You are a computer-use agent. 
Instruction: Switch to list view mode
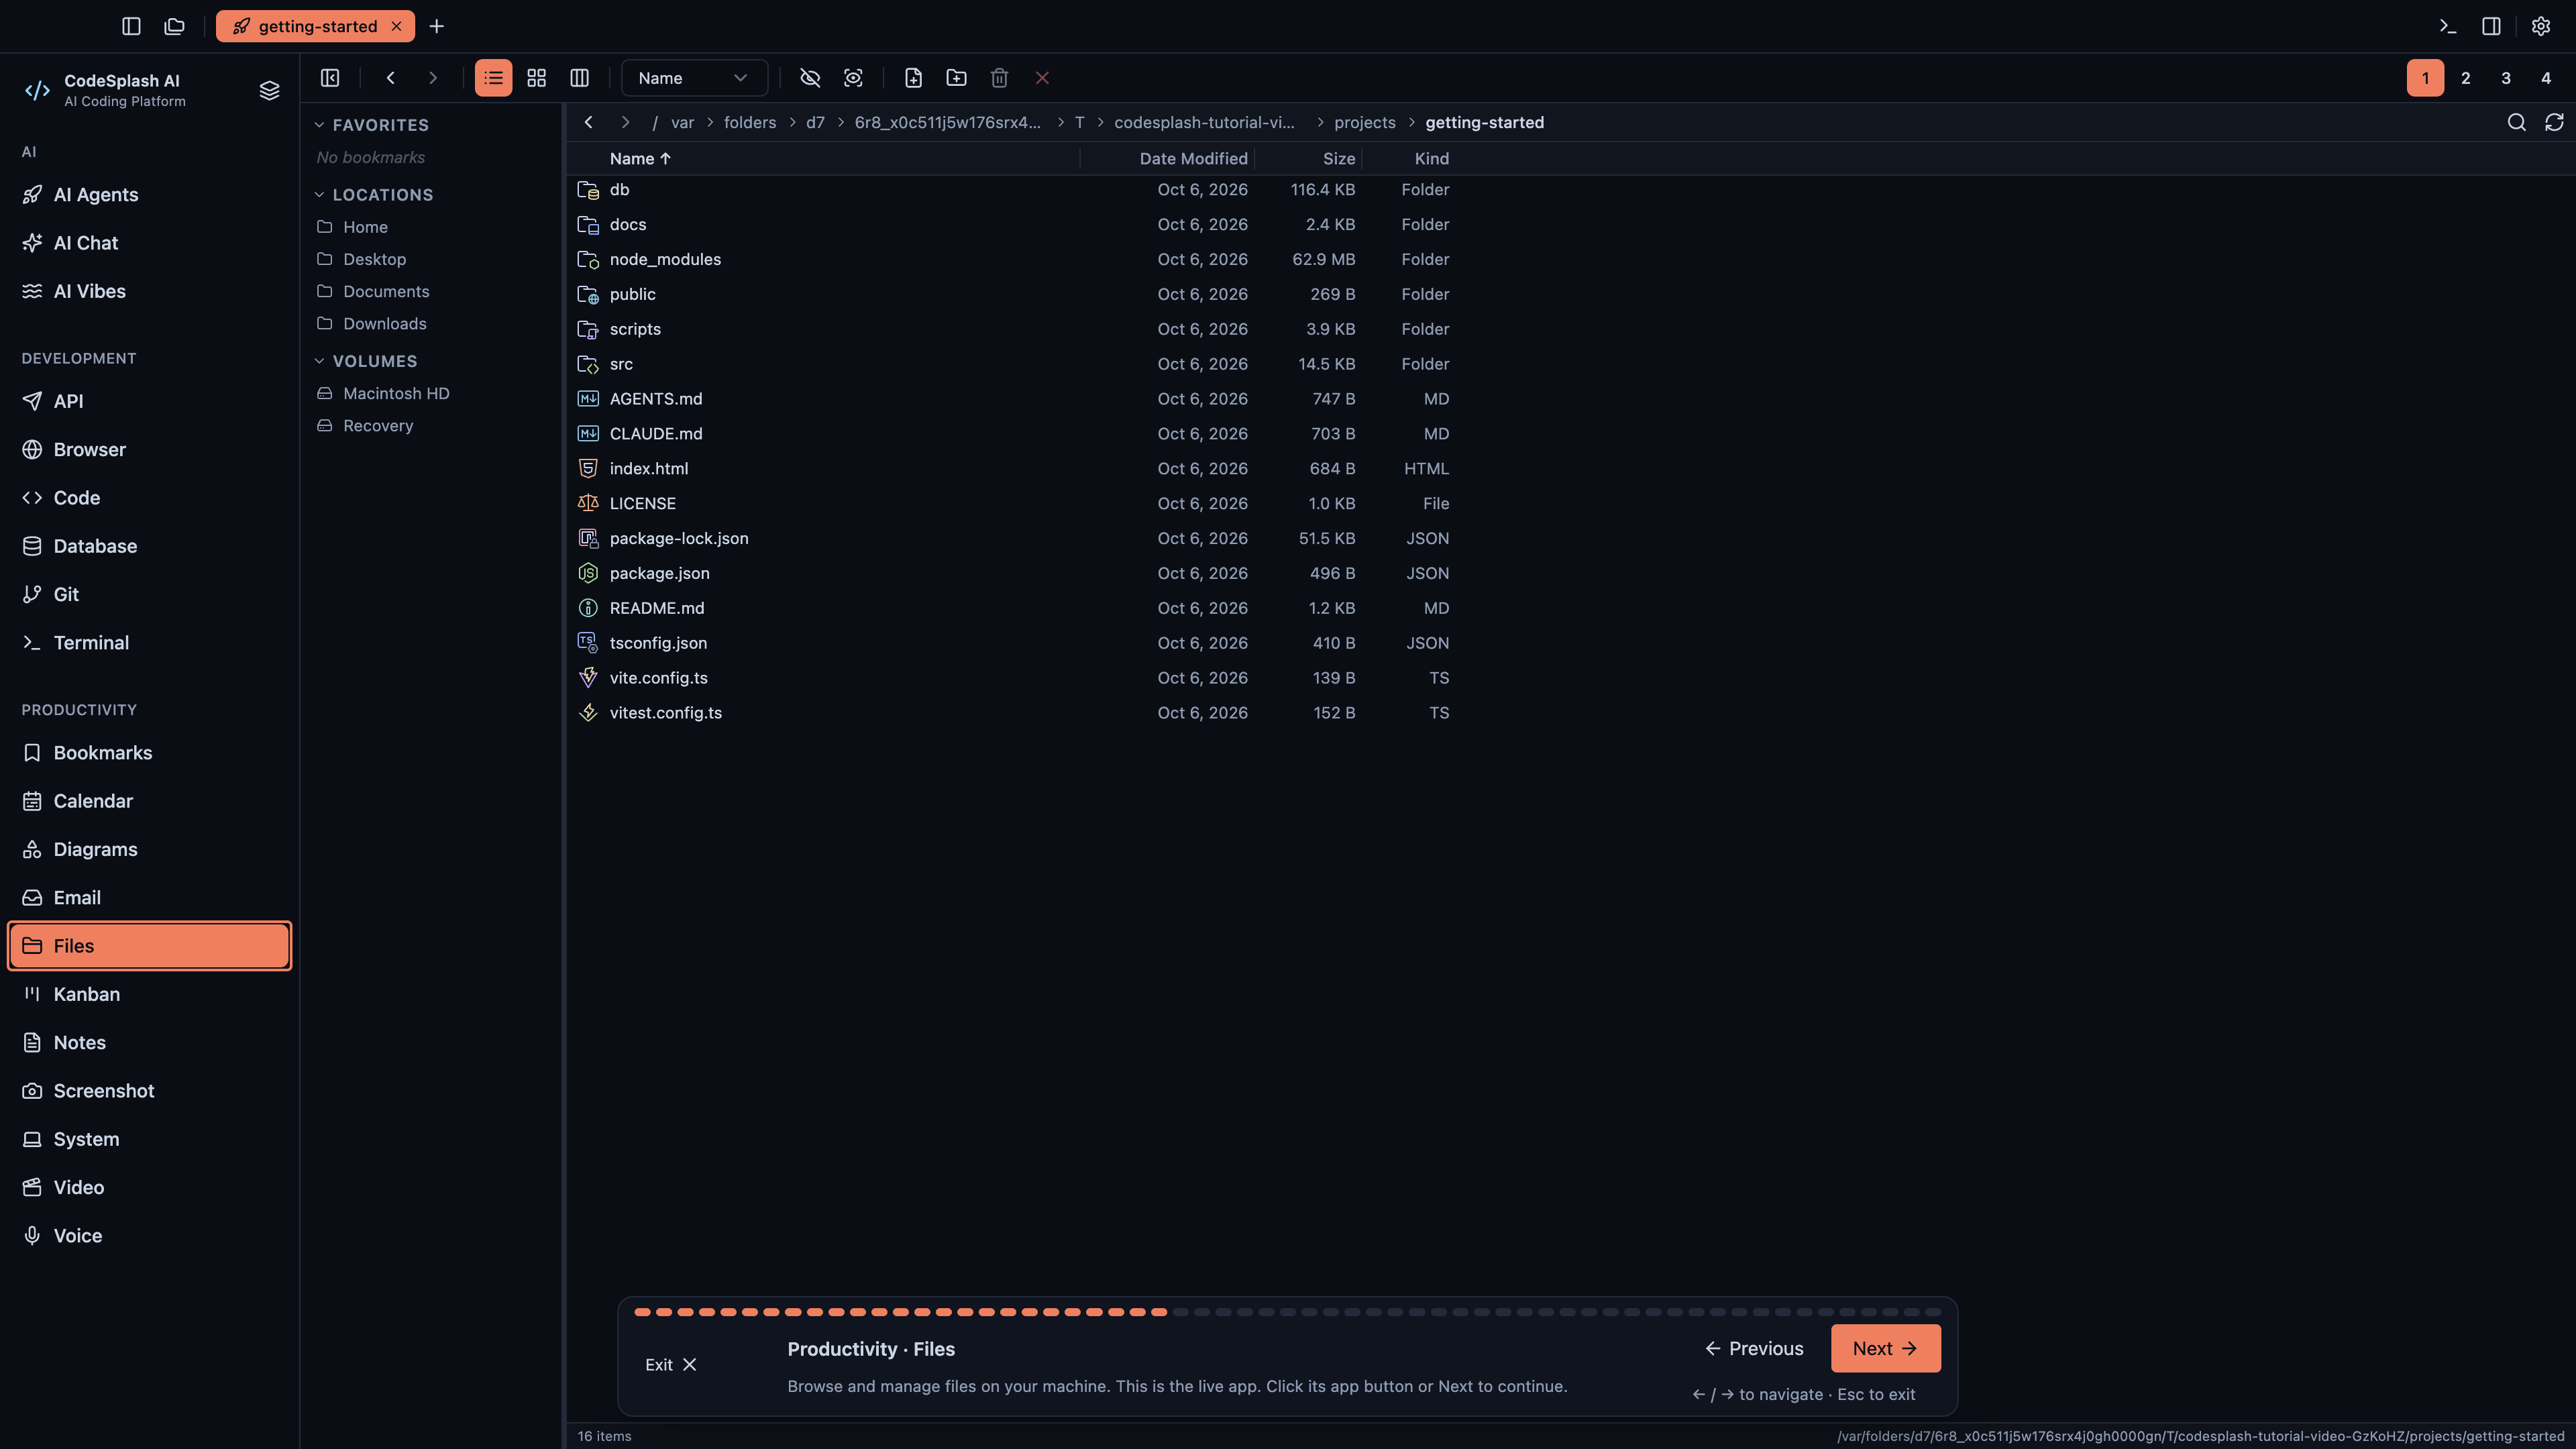pos(493,78)
